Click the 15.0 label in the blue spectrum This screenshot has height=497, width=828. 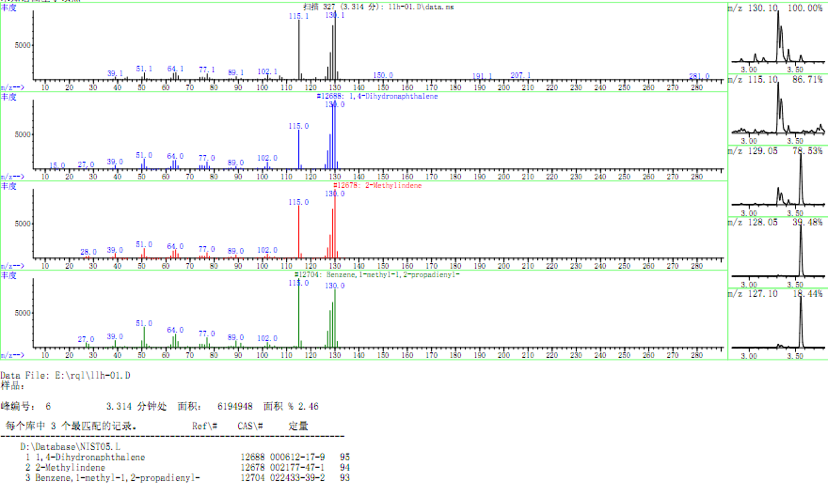(x=57, y=165)
